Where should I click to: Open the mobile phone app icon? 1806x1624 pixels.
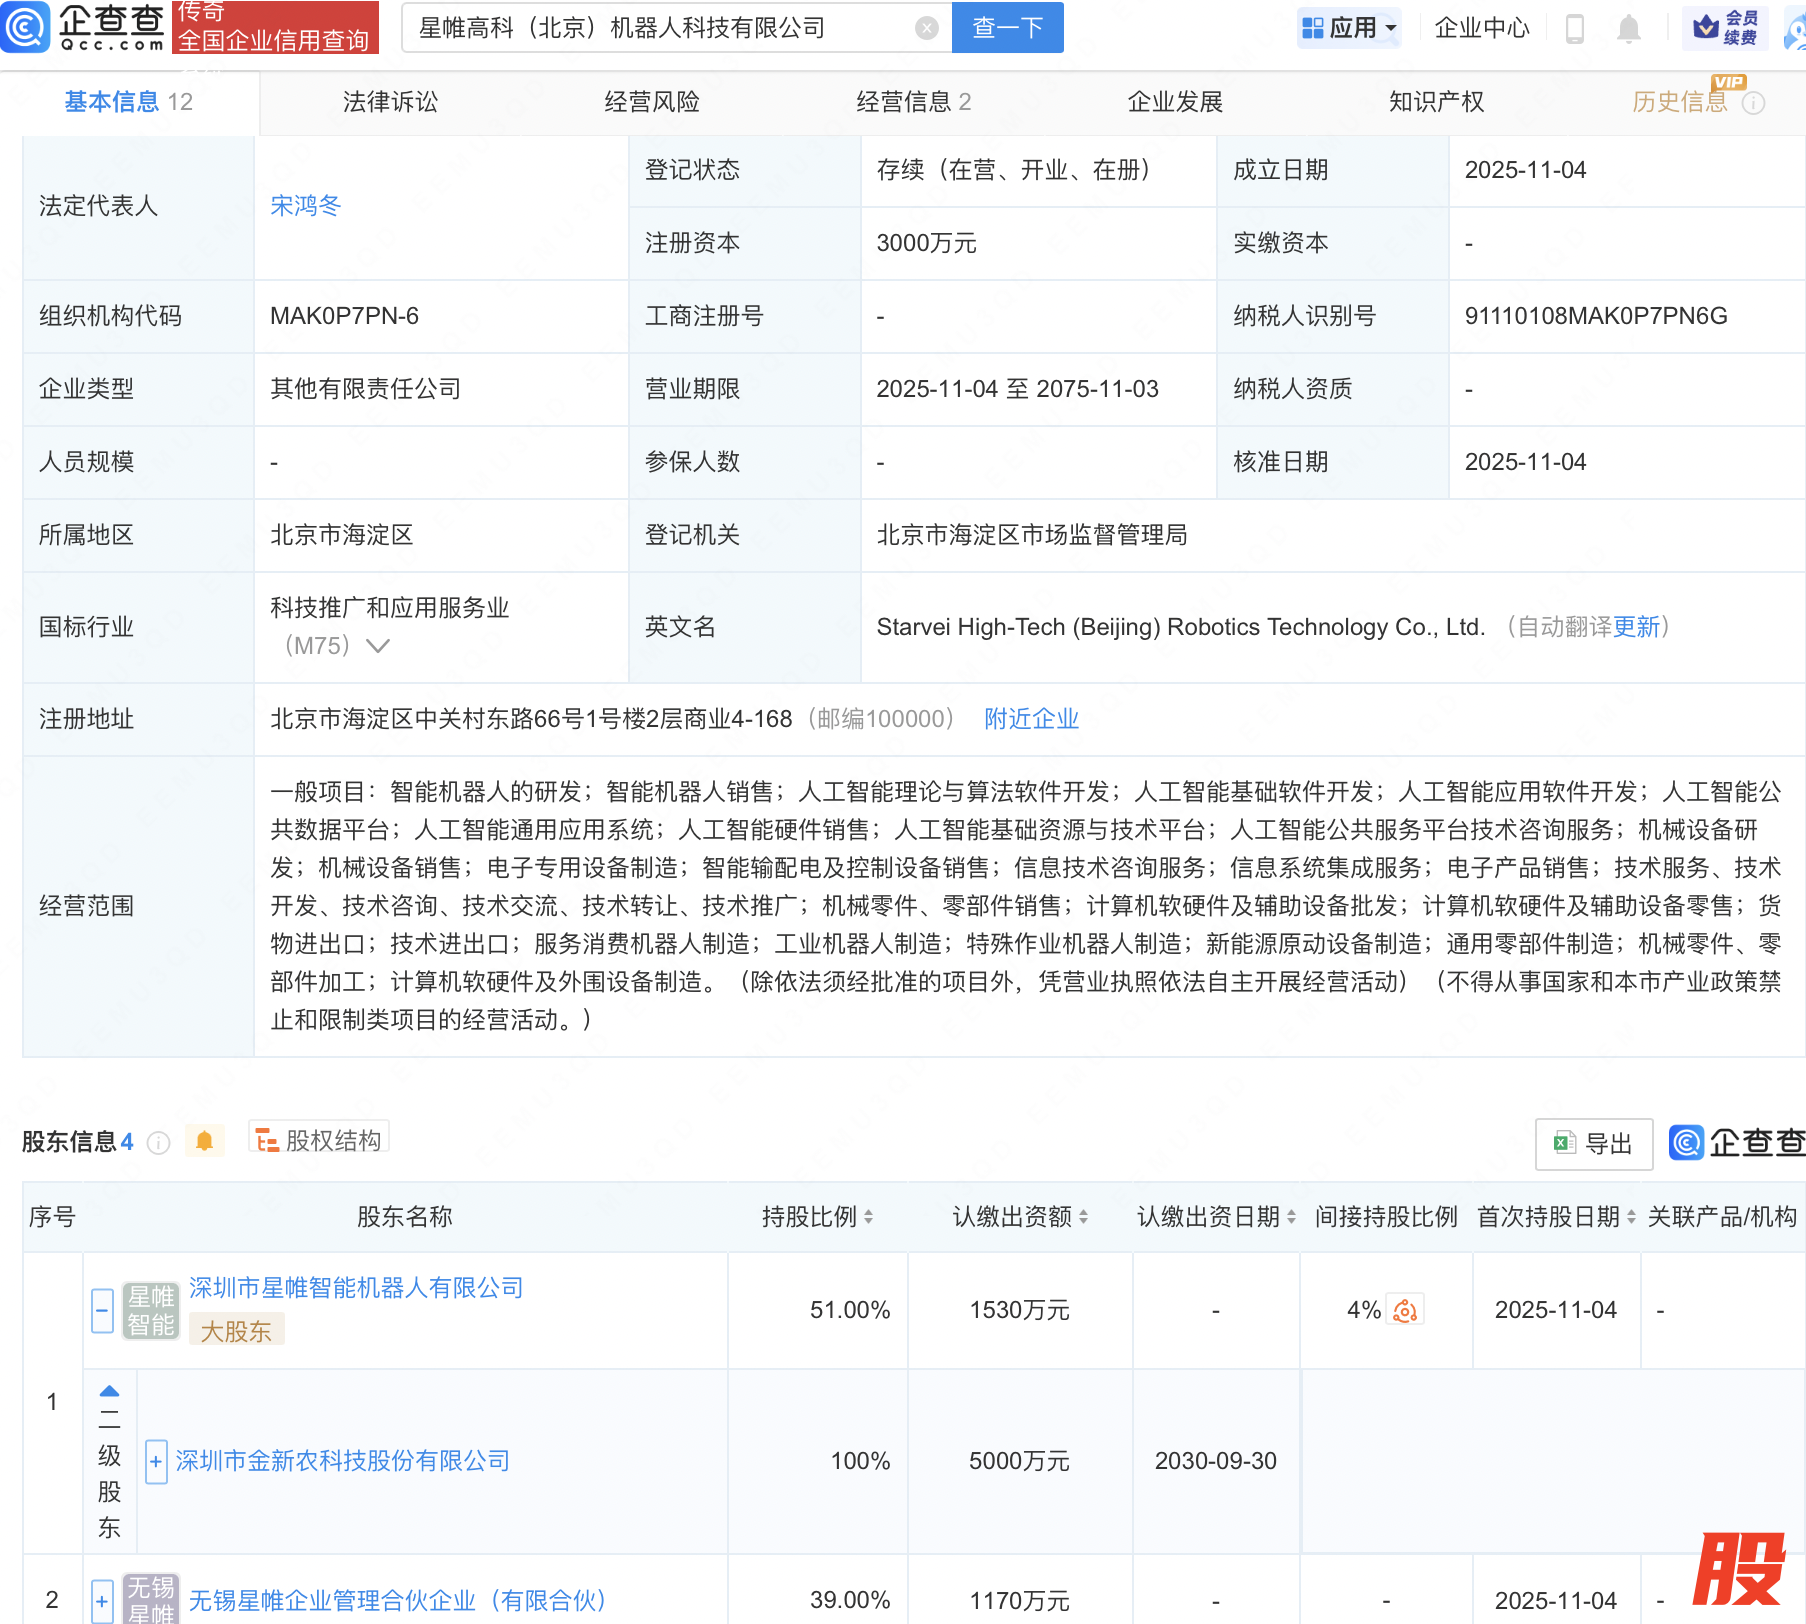click(x=1574, y=29)
